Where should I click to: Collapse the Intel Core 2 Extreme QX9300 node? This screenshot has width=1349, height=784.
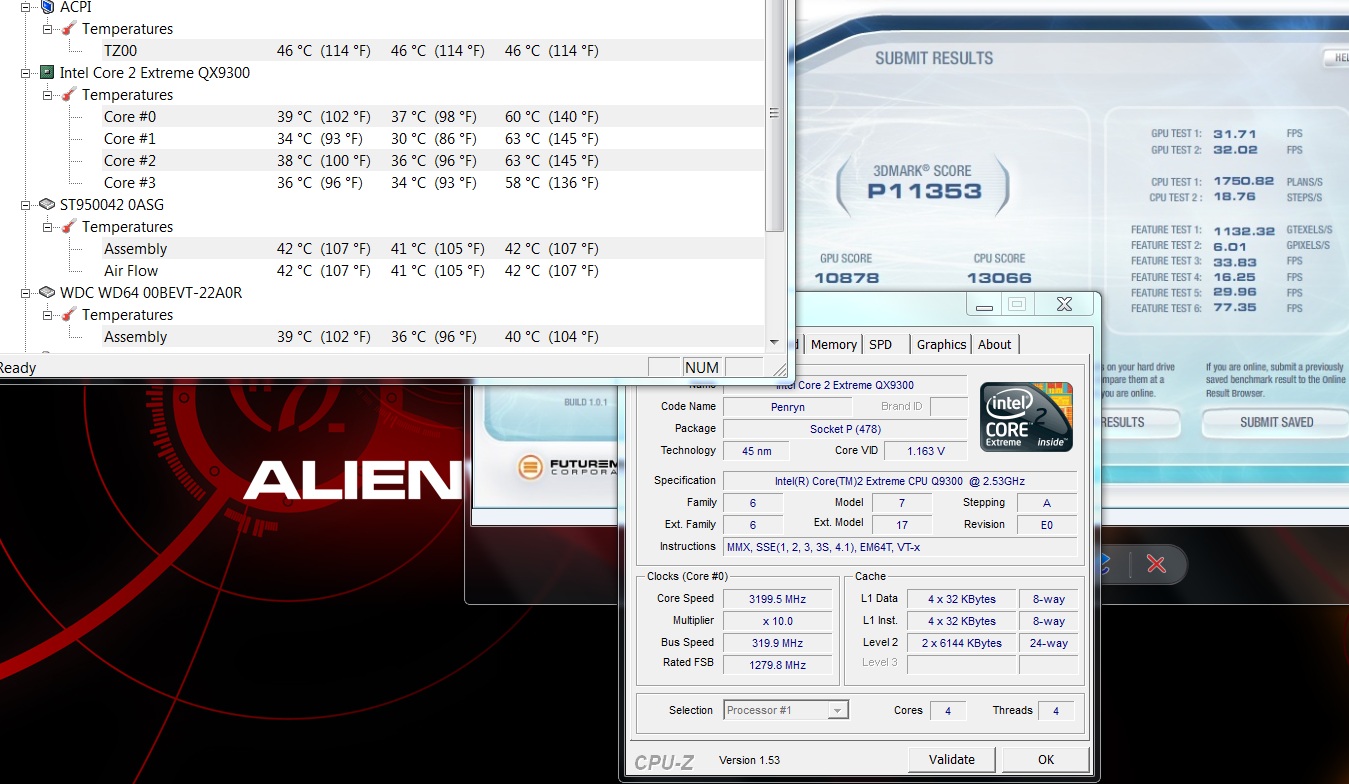click(26, 73)
